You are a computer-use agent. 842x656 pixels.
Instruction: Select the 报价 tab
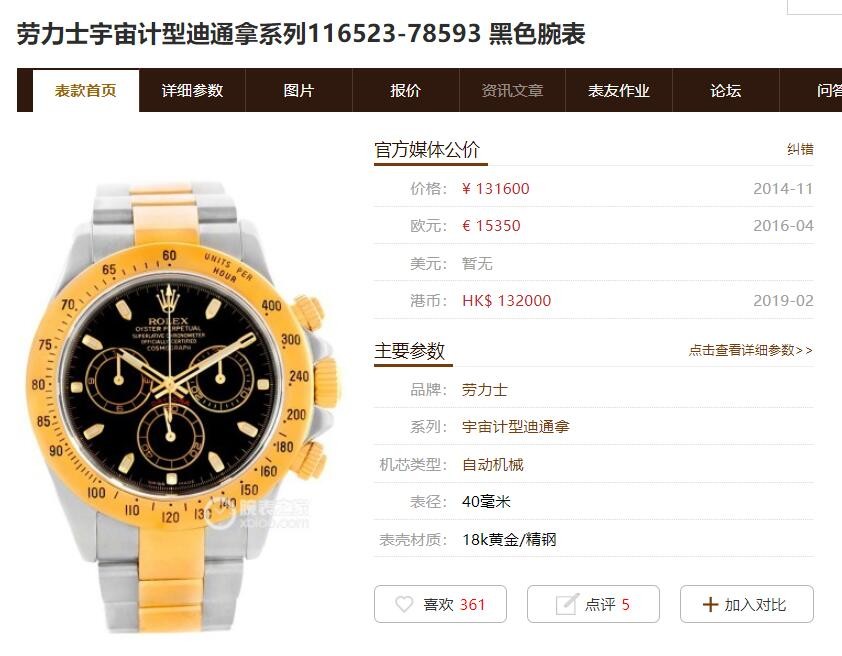[x=405, y=90]
